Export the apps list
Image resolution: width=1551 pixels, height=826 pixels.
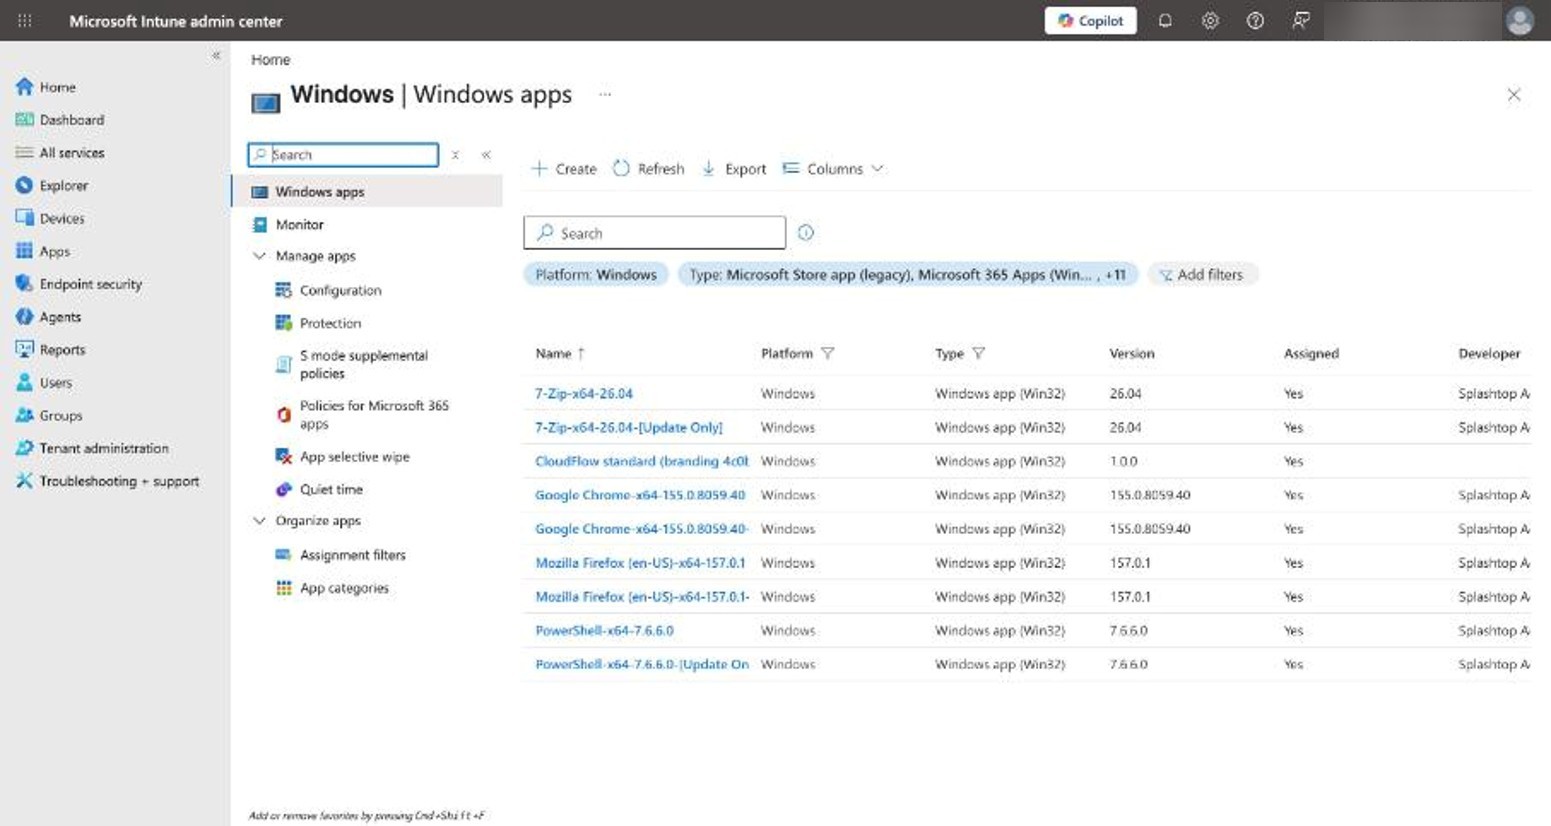[x=734, y=169]
